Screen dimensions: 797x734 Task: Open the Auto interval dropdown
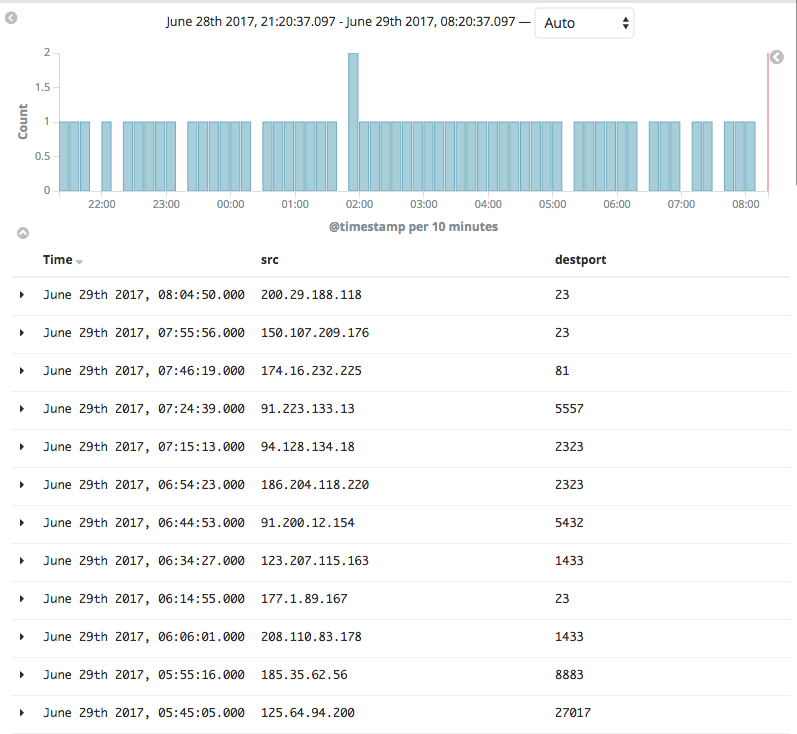click(x=584, y=23)
